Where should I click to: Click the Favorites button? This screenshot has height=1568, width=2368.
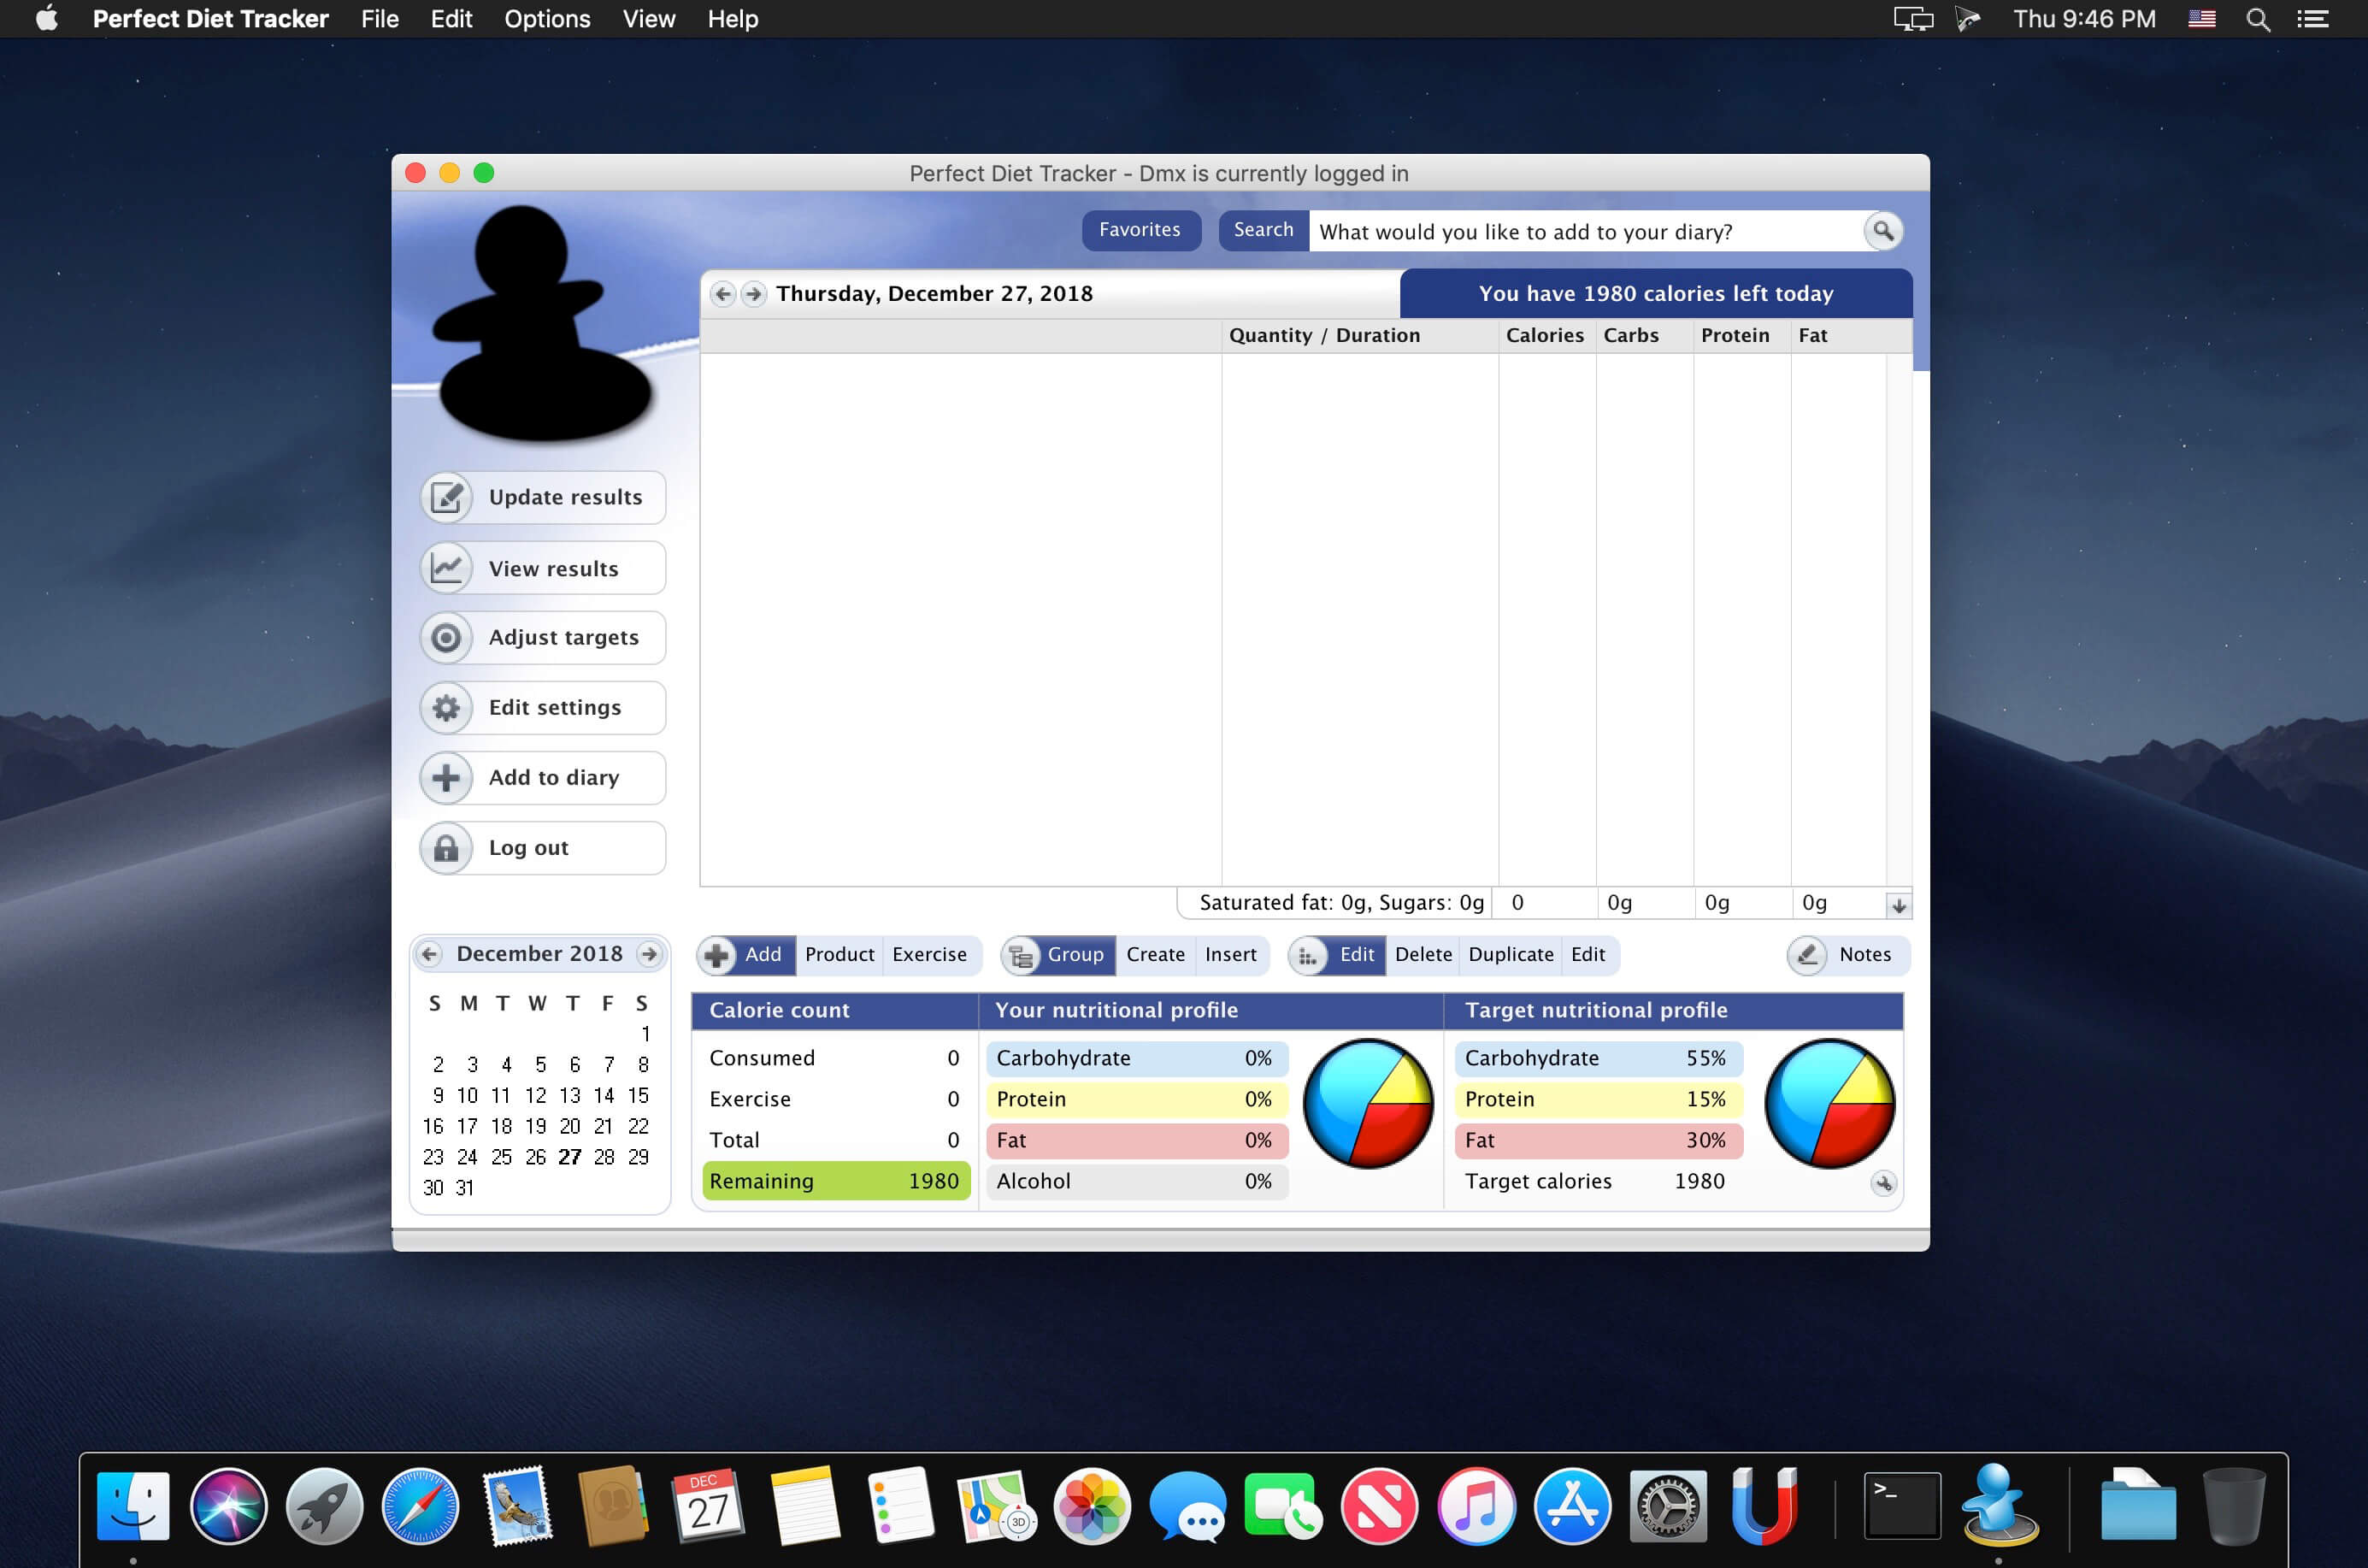[1140, 230]
